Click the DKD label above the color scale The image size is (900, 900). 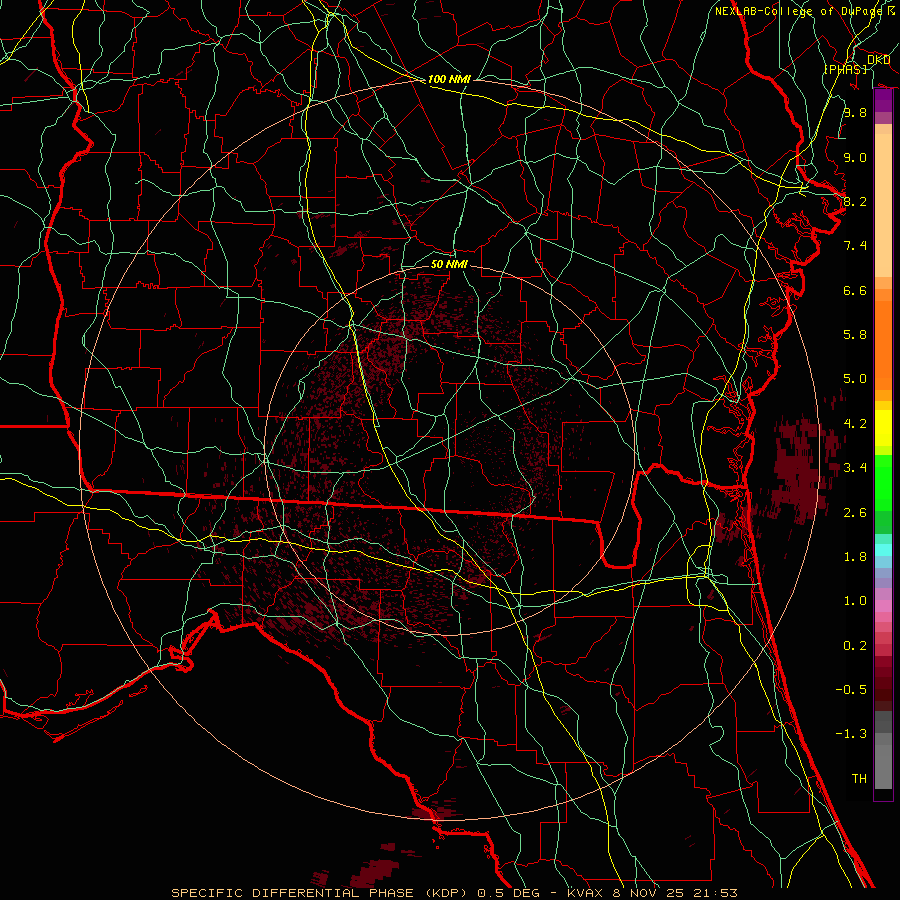click(878, 59)
